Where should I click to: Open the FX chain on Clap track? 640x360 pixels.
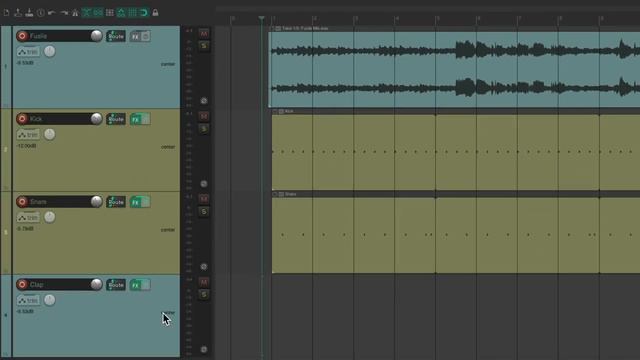[136, 285]
